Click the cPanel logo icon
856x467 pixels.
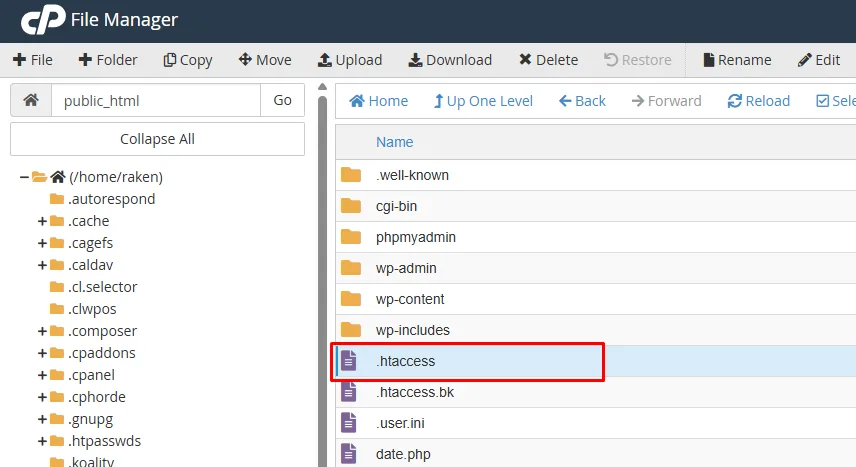[x=38, y=19]
